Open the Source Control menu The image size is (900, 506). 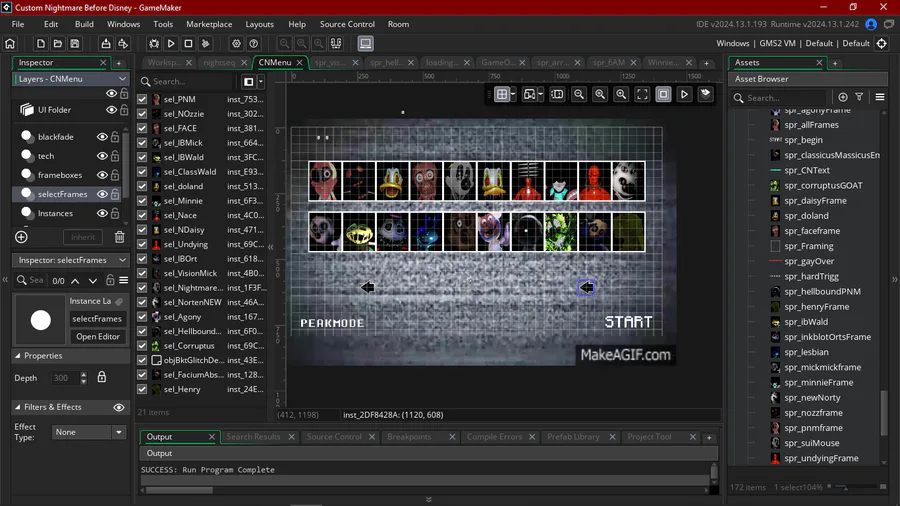point(347,24)
